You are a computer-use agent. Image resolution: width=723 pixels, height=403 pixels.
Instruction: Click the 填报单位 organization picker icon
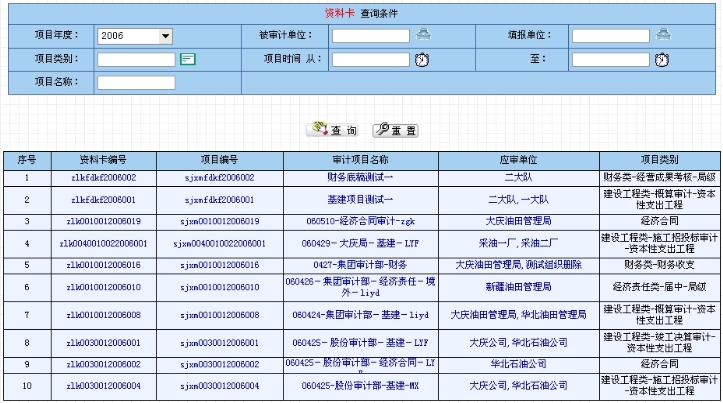point(663,36)
